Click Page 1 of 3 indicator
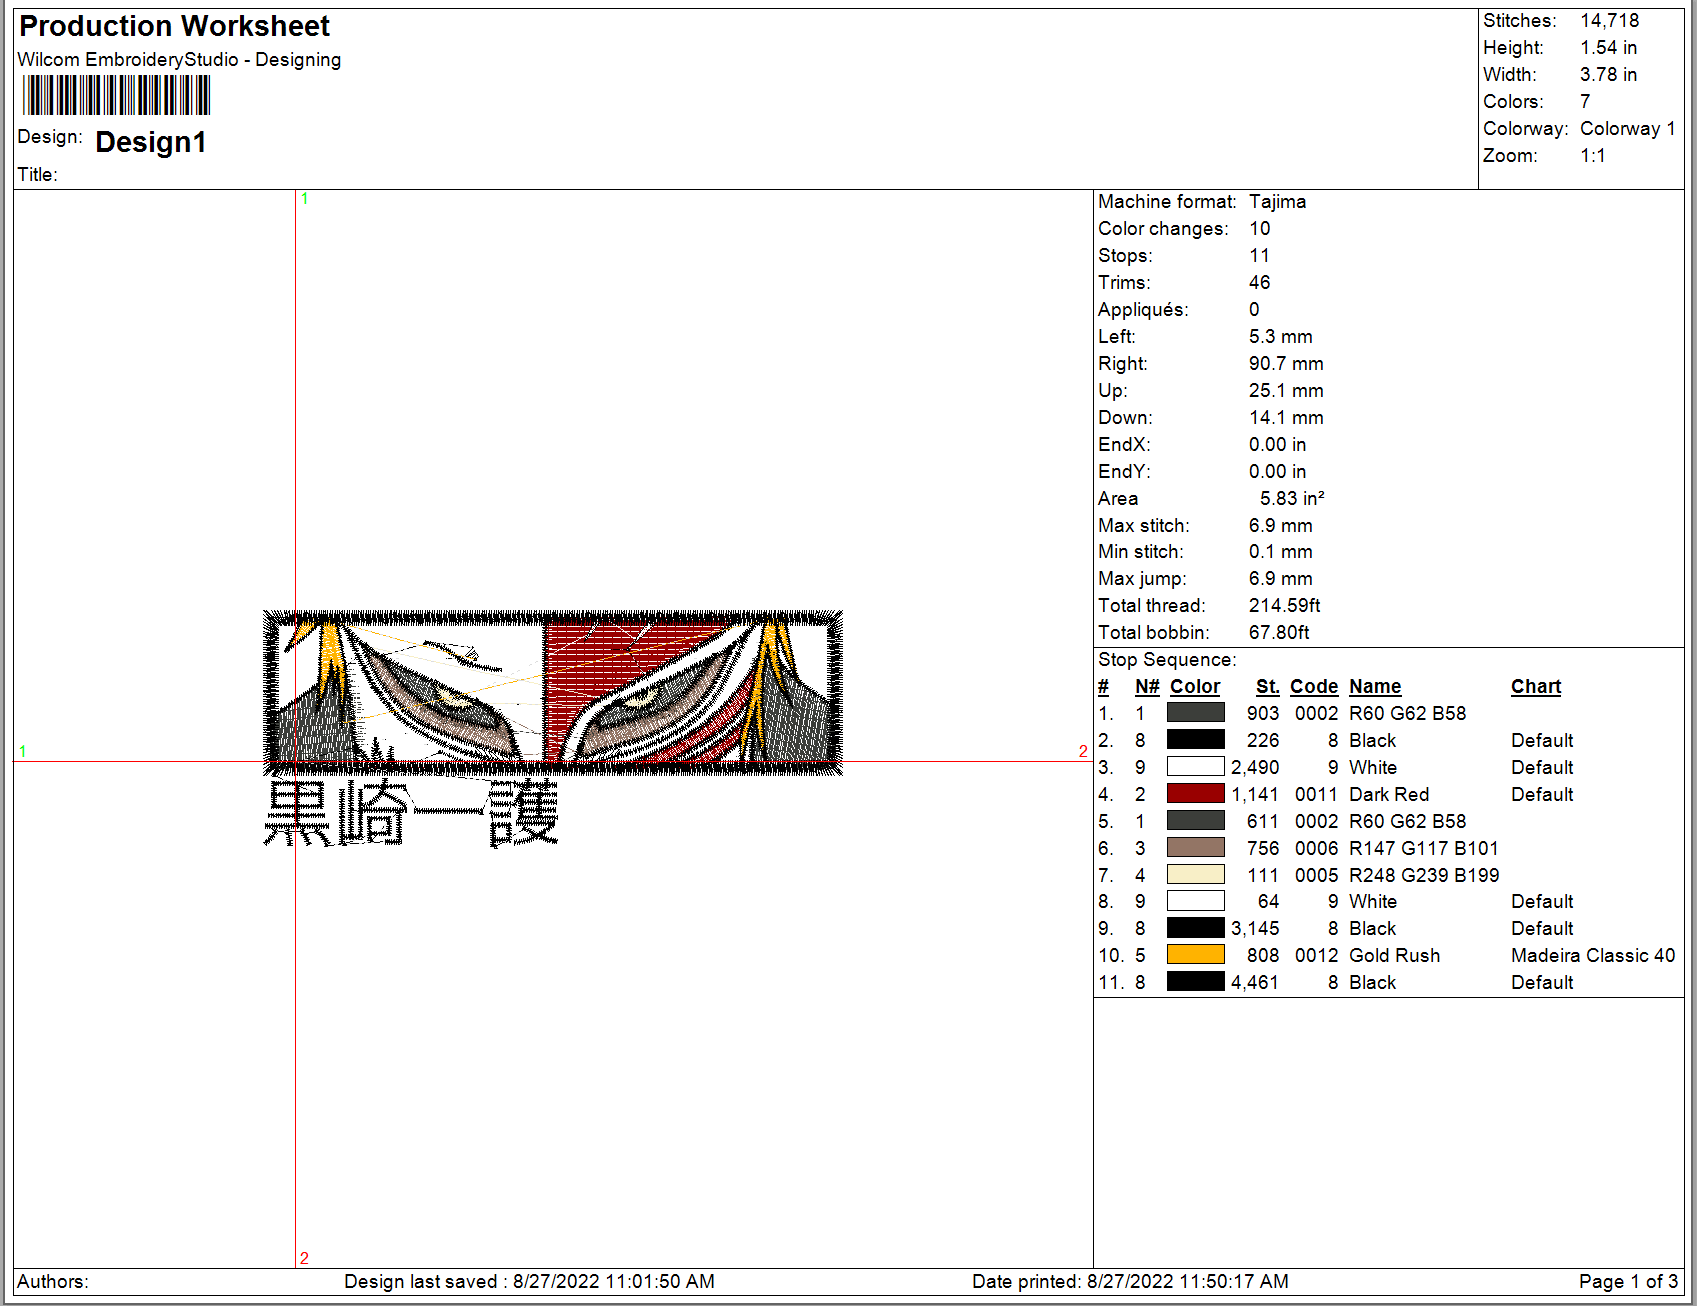The height and width of the screenshot is (1306, 1697). [1626, 1280]
